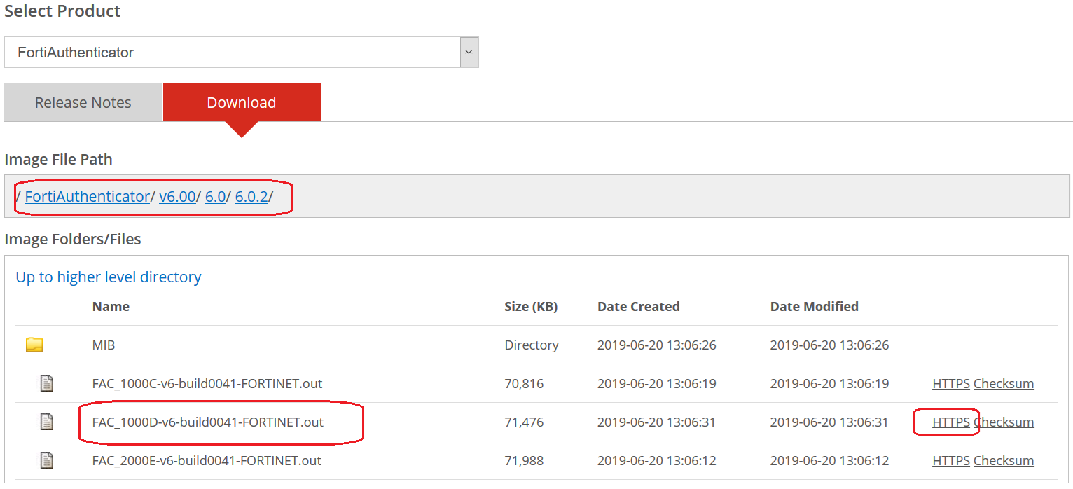Click the 6.0.2 path link

click(251, 197)
